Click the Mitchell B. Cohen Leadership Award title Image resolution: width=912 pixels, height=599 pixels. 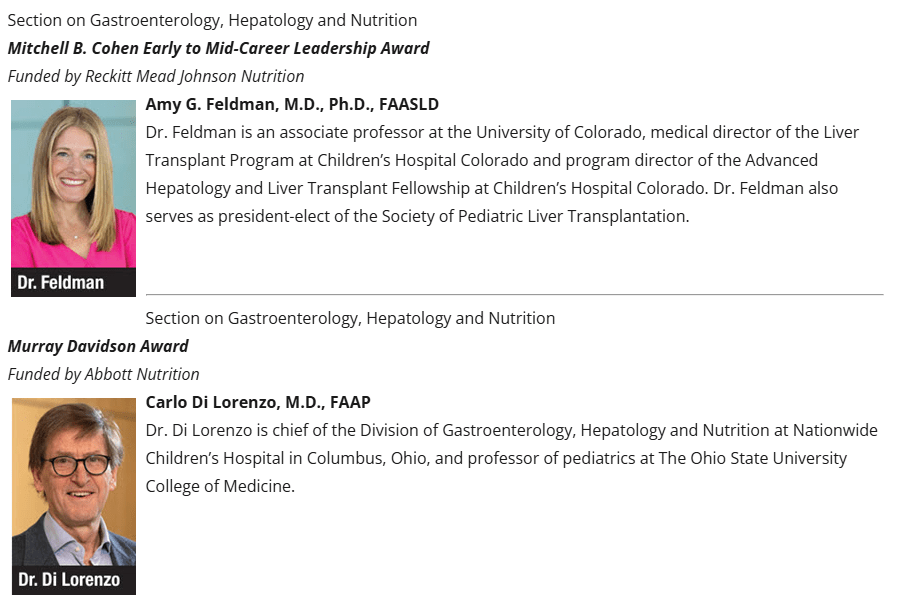click(218, 48)
